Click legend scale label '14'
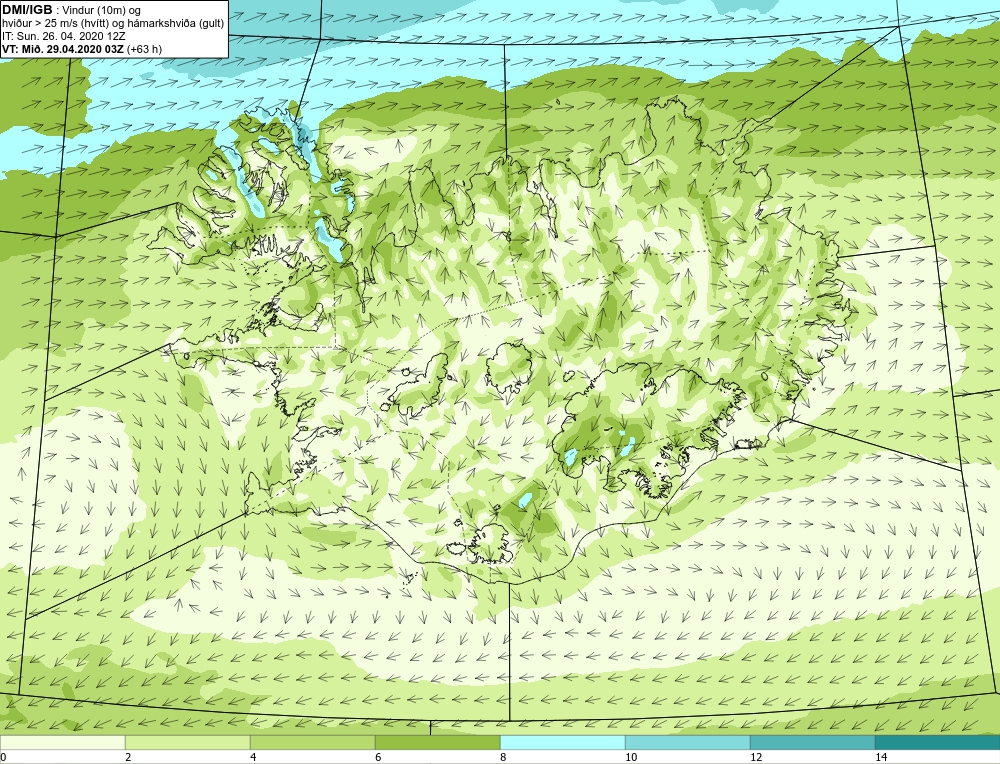 click(x=881, y=757)
